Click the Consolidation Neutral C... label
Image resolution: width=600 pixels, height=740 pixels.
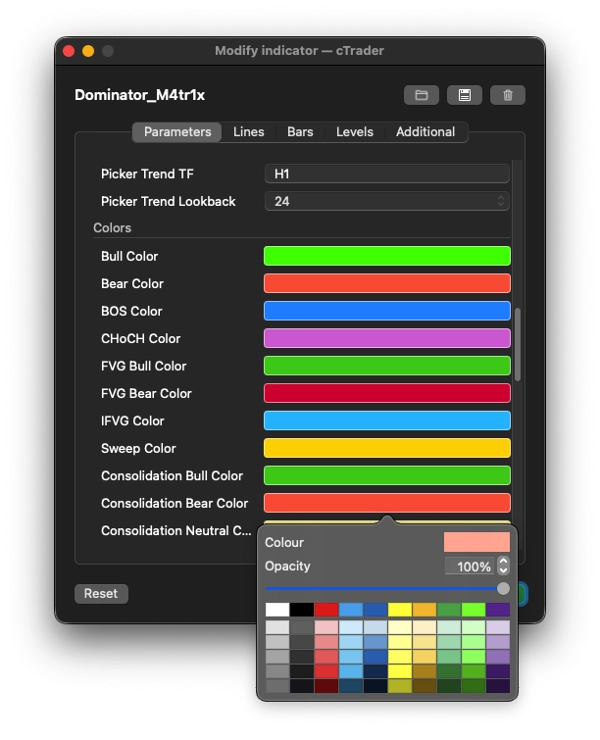click(176, 531)
